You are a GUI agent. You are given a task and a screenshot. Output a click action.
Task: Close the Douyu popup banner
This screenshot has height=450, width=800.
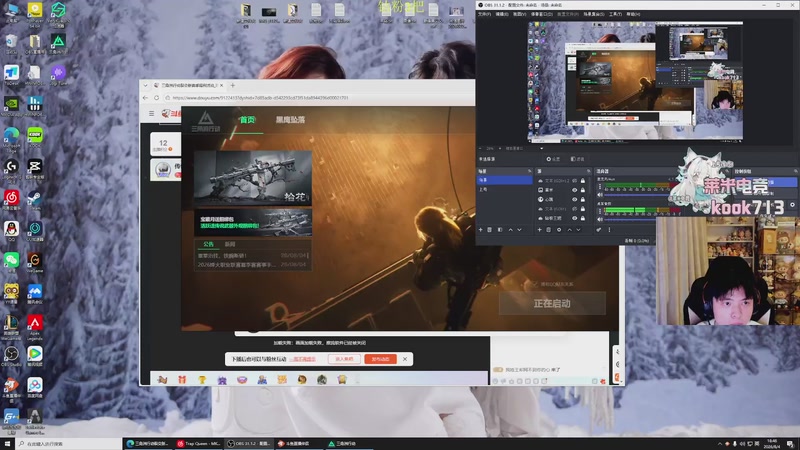(x=405, y=359)
